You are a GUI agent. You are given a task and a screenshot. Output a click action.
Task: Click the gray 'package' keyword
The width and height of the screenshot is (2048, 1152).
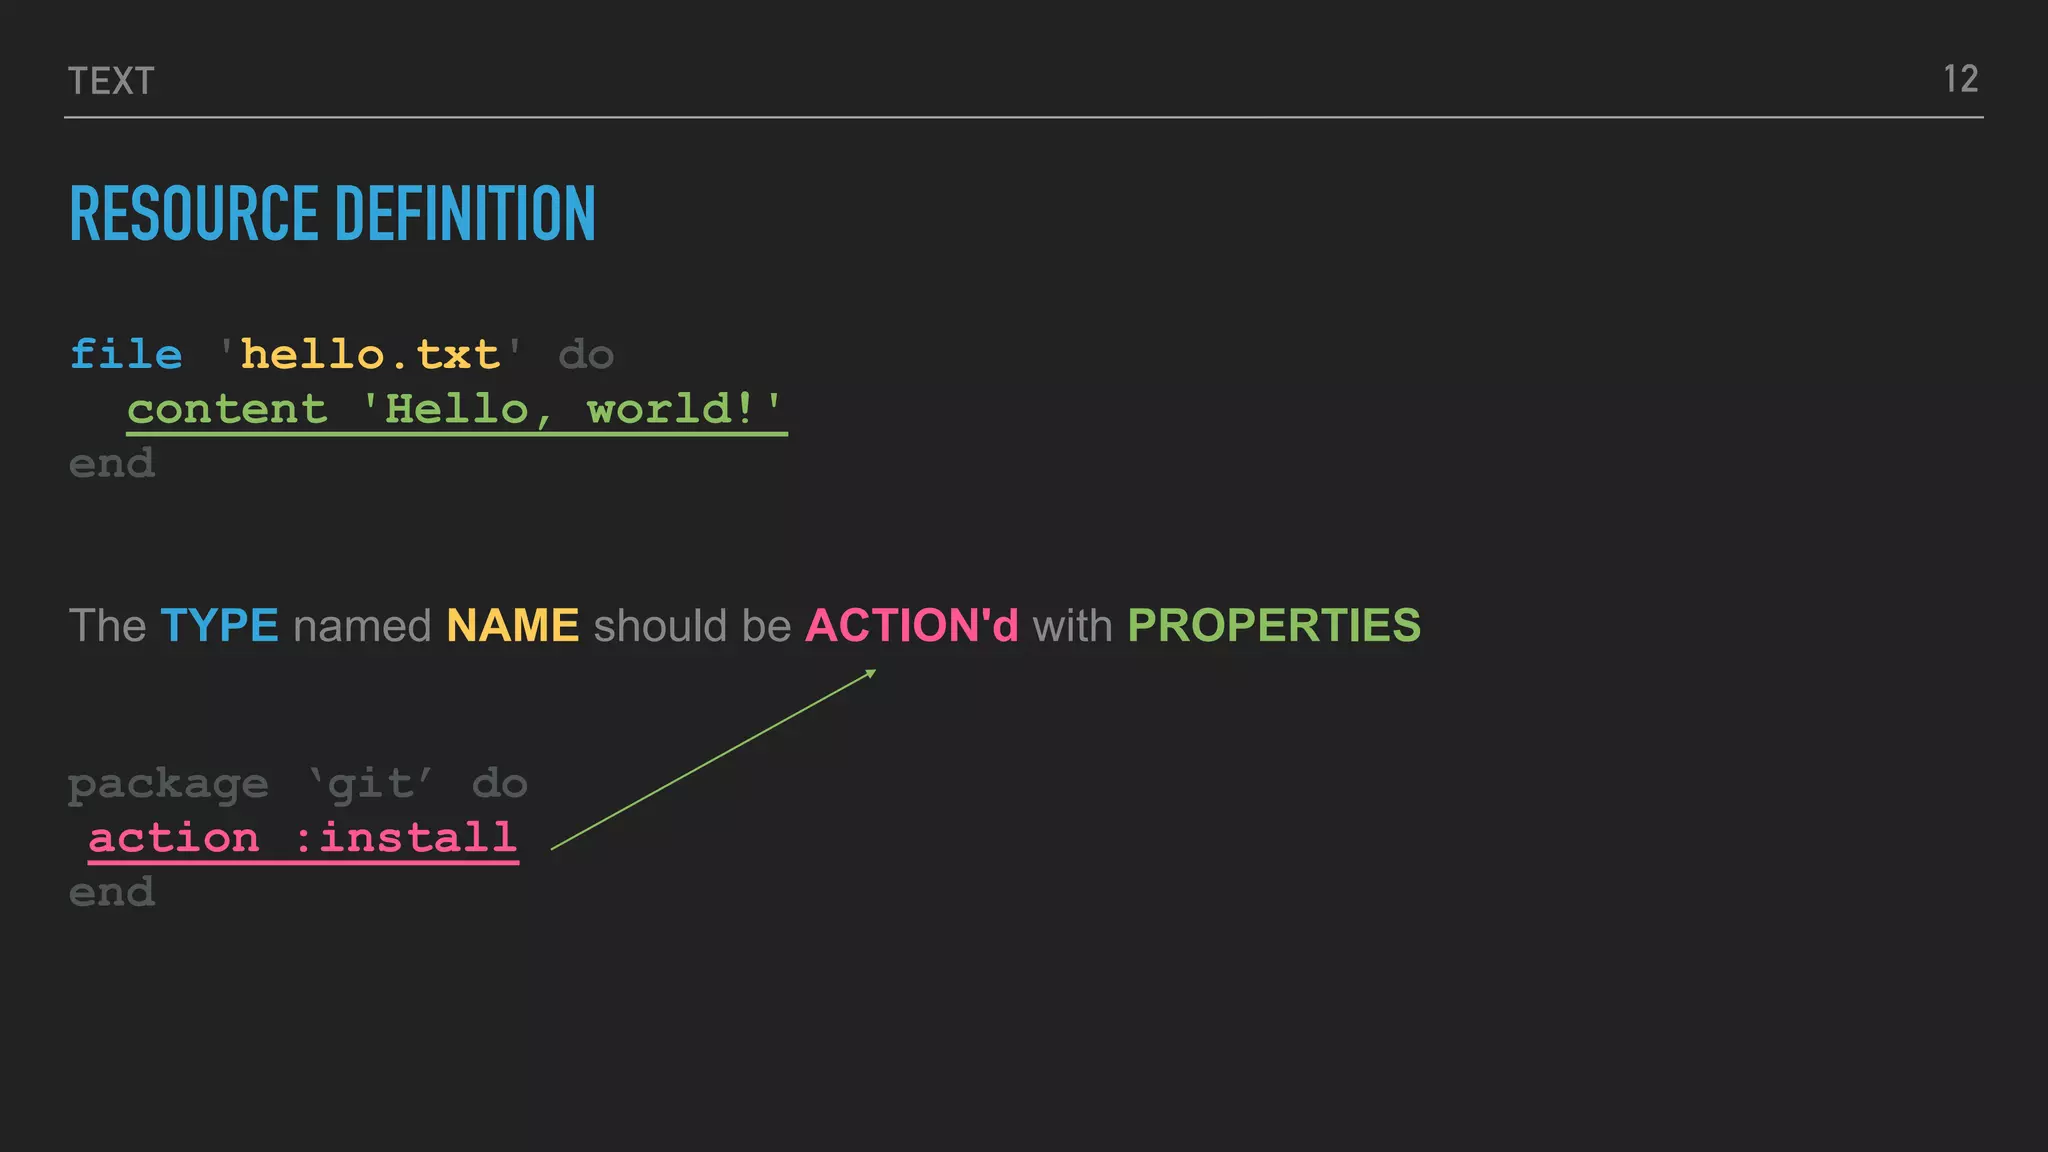click(x=168, y=784)
